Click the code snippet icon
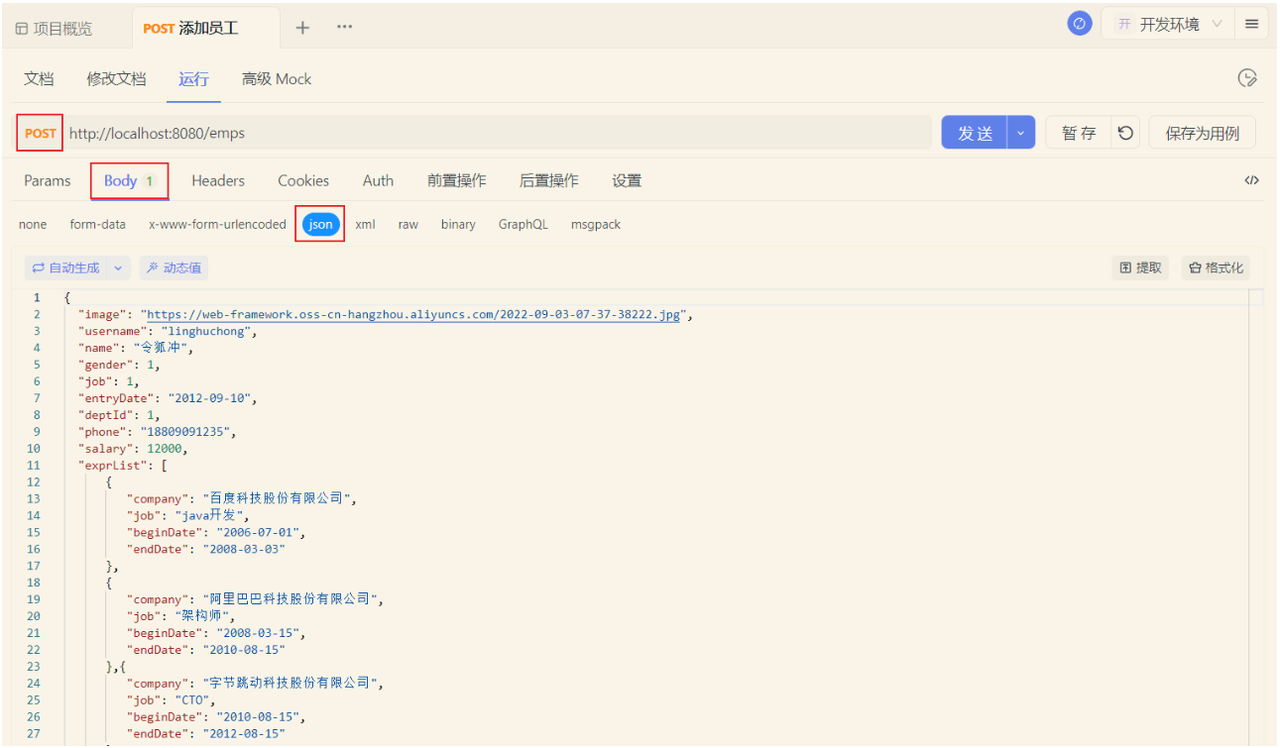Viewport: 1280px width, 748px height. [1251, 181]
